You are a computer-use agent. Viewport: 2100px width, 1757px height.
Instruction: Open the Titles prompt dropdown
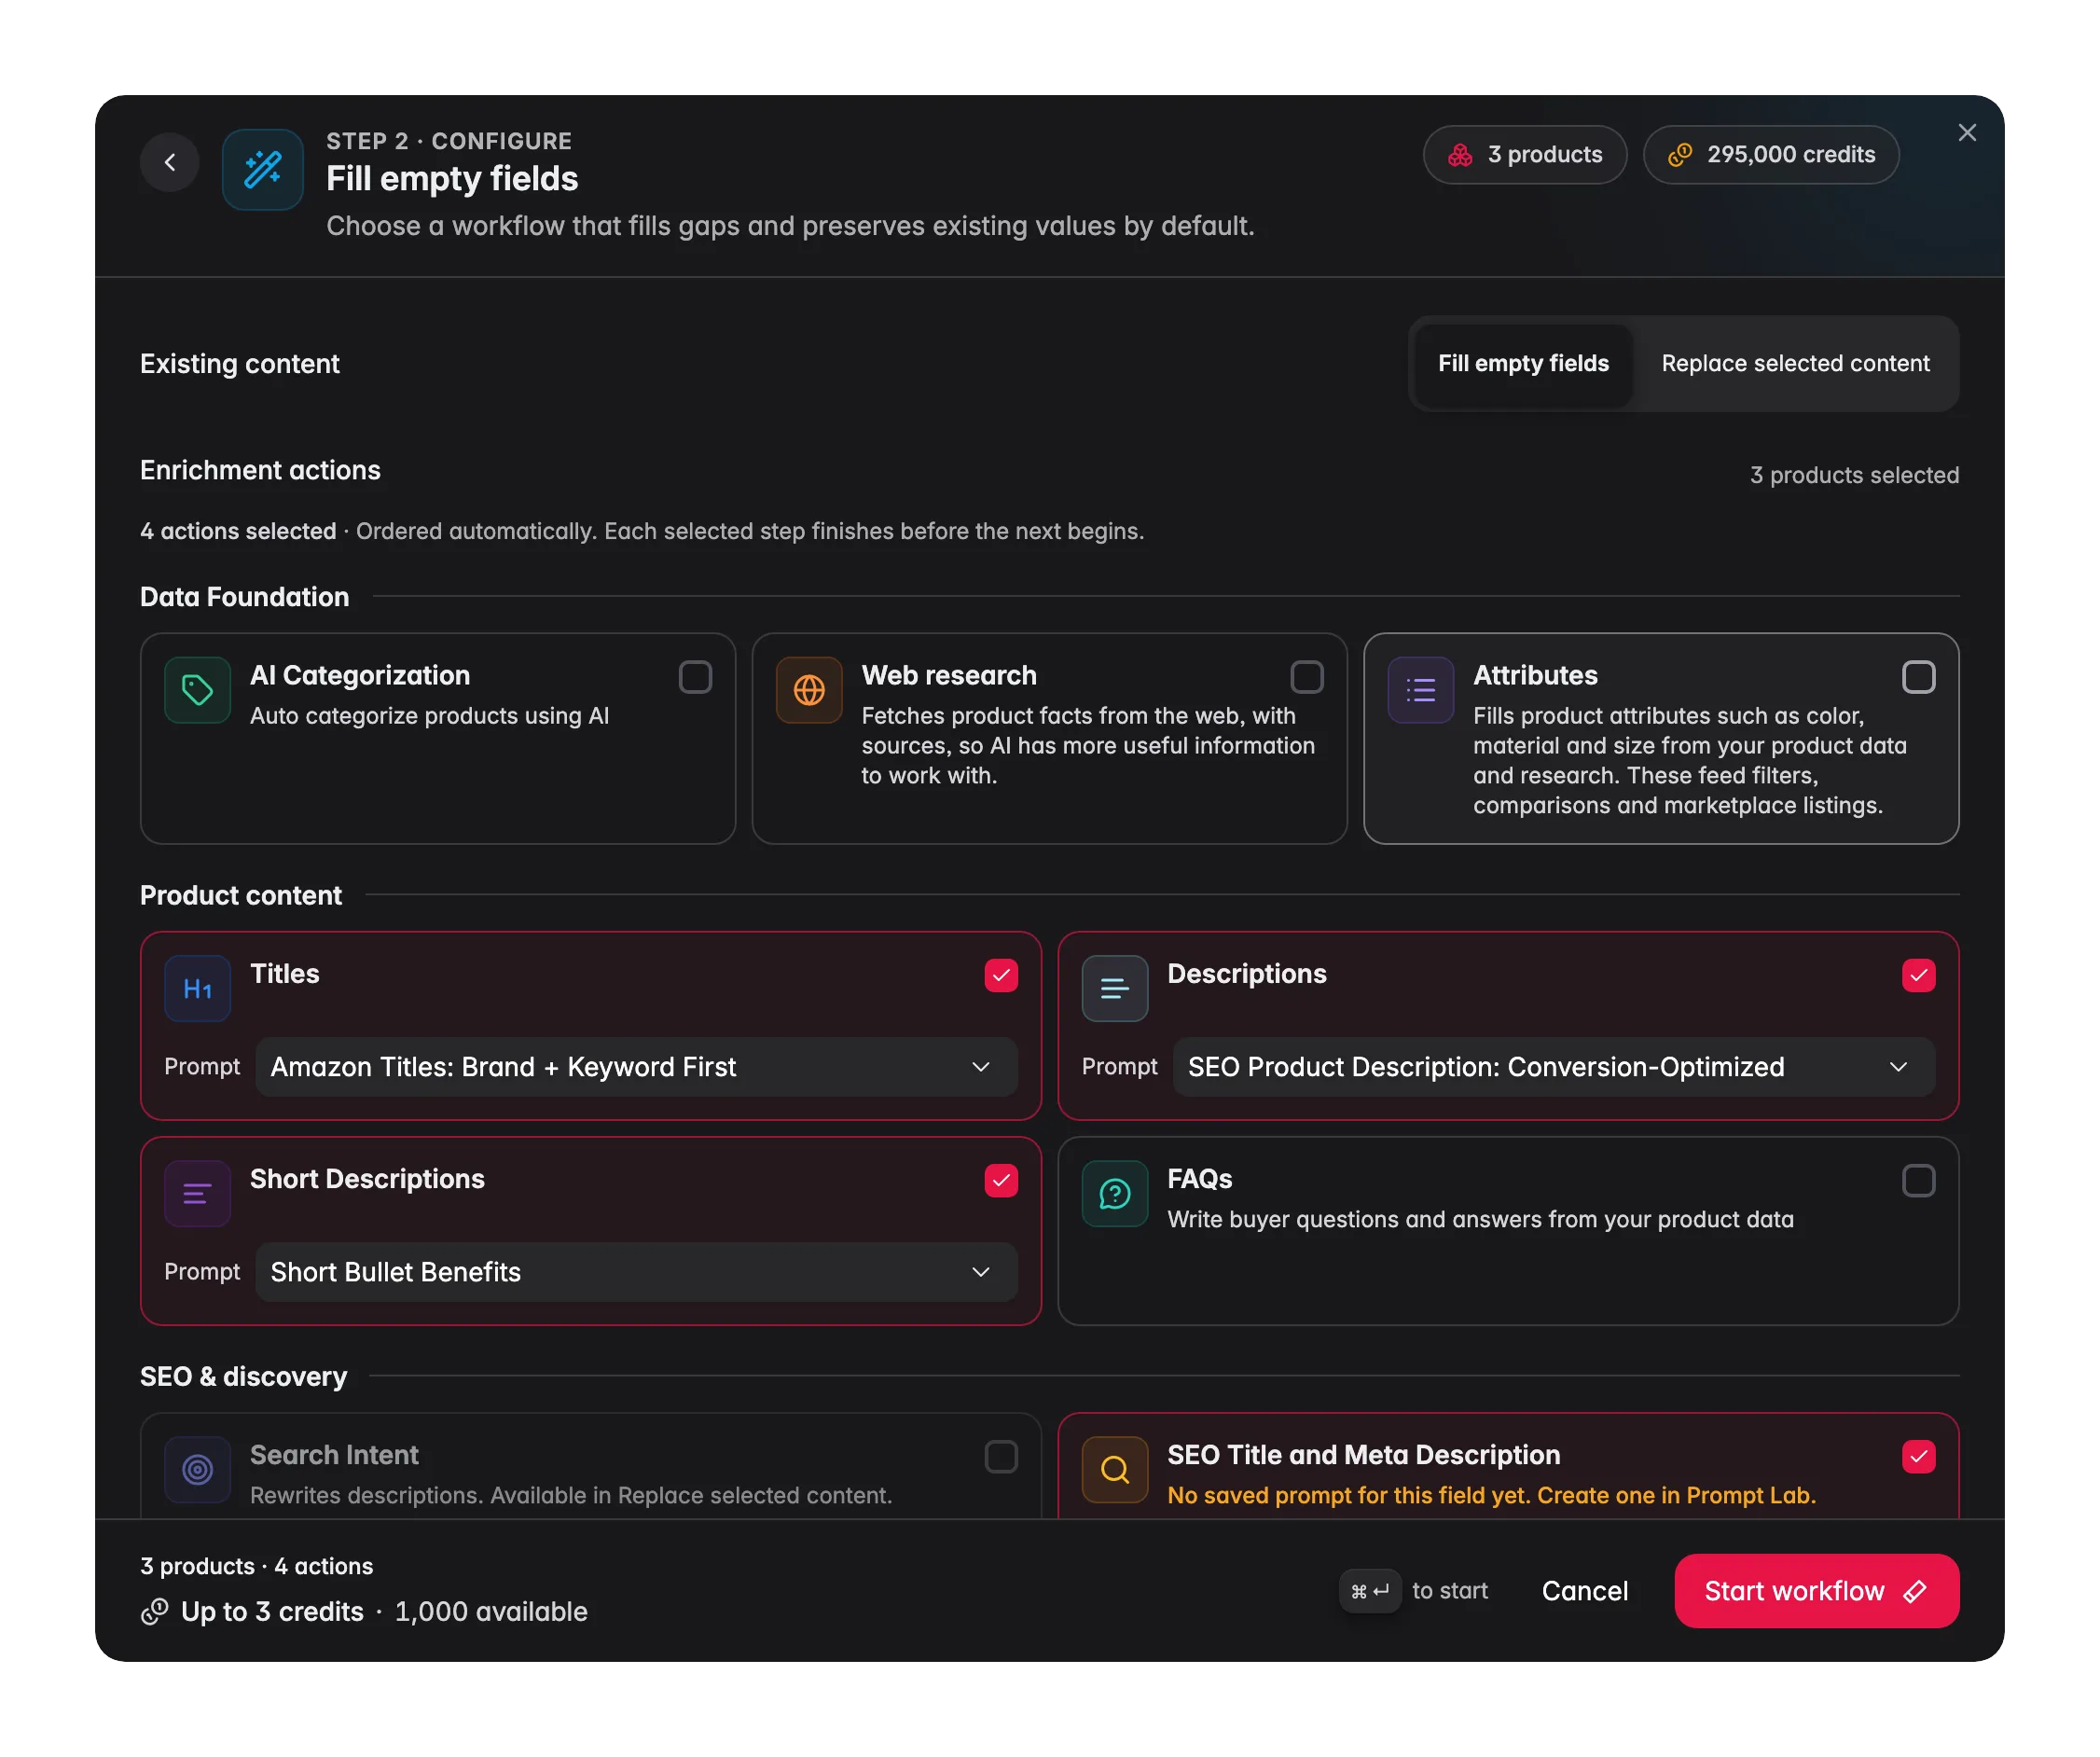[x=636, y=1067]
